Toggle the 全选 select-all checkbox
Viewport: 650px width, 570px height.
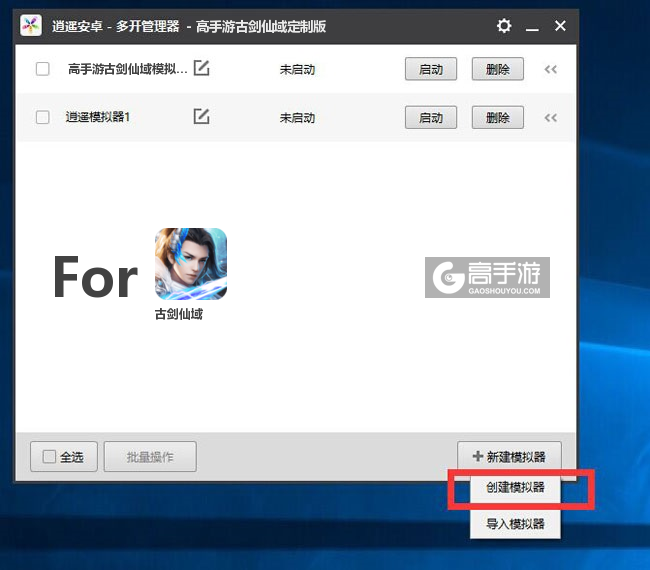click(x=49, y=457)
